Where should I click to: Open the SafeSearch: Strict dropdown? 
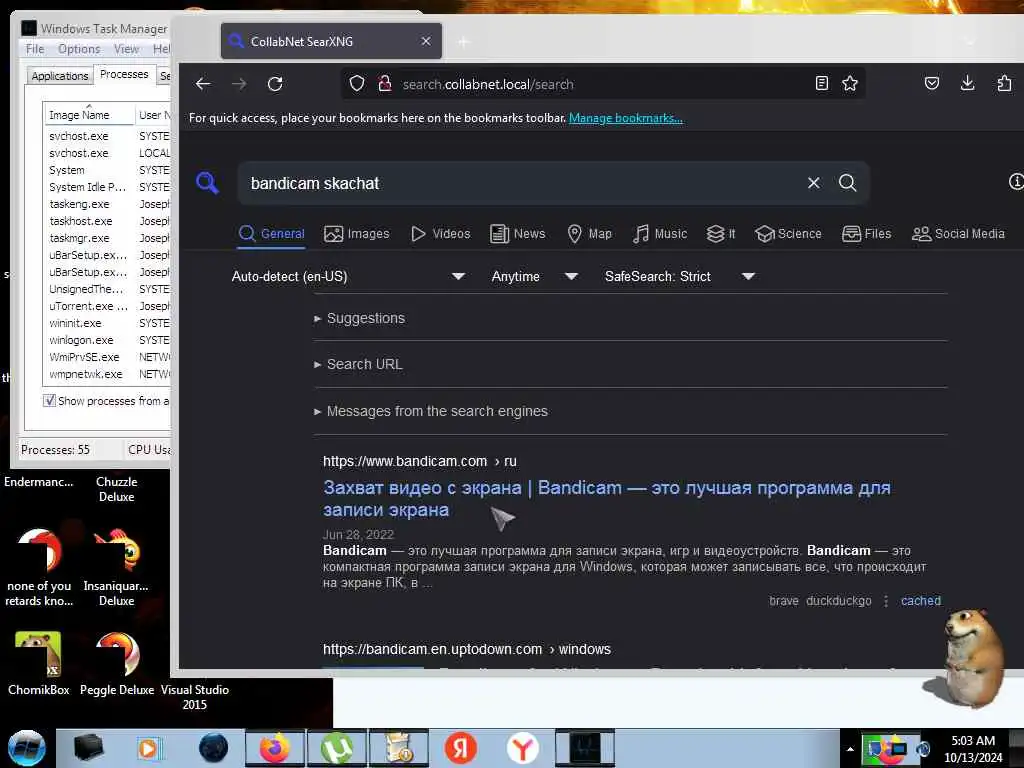[680, 276]
